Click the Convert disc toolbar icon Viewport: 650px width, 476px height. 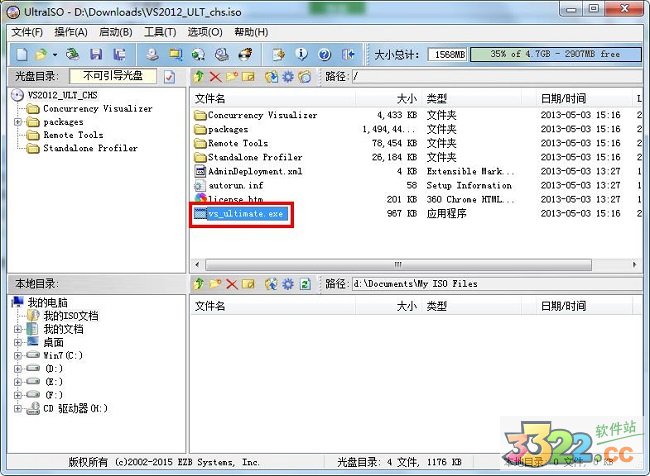coord(199,54)
